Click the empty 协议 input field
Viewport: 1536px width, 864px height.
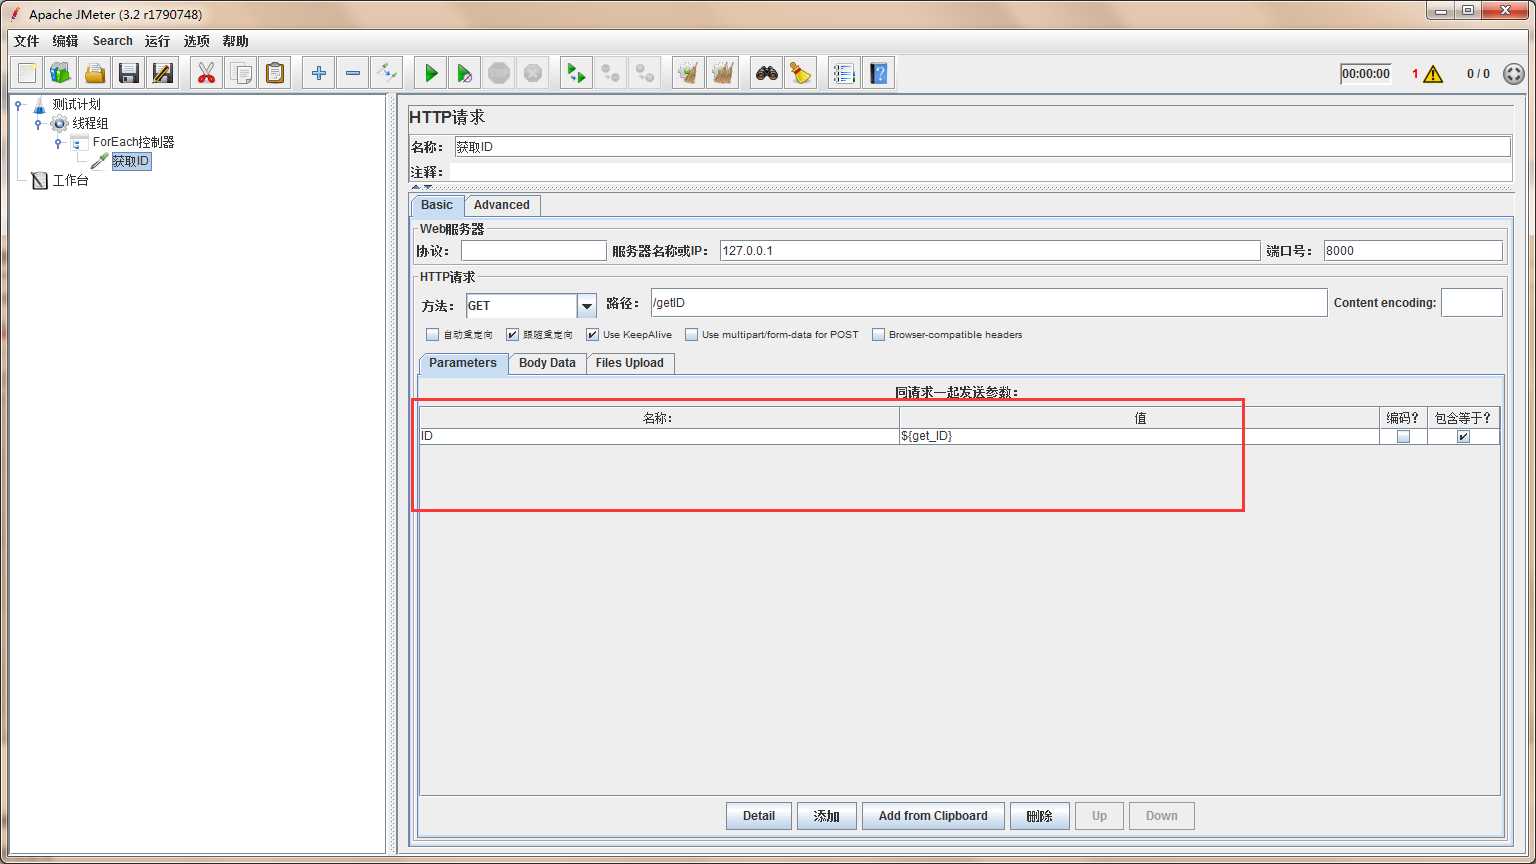pos(534,251)
